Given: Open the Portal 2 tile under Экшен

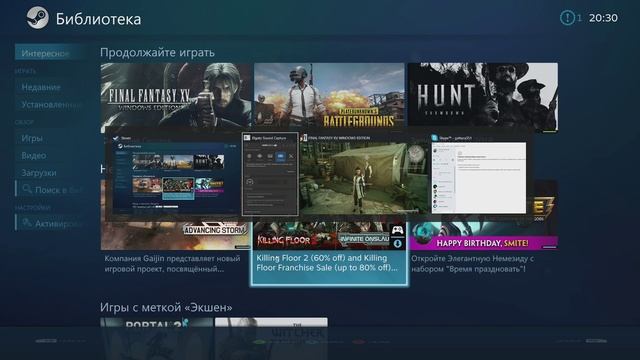Looking at the screenshot, I should 157,339.
